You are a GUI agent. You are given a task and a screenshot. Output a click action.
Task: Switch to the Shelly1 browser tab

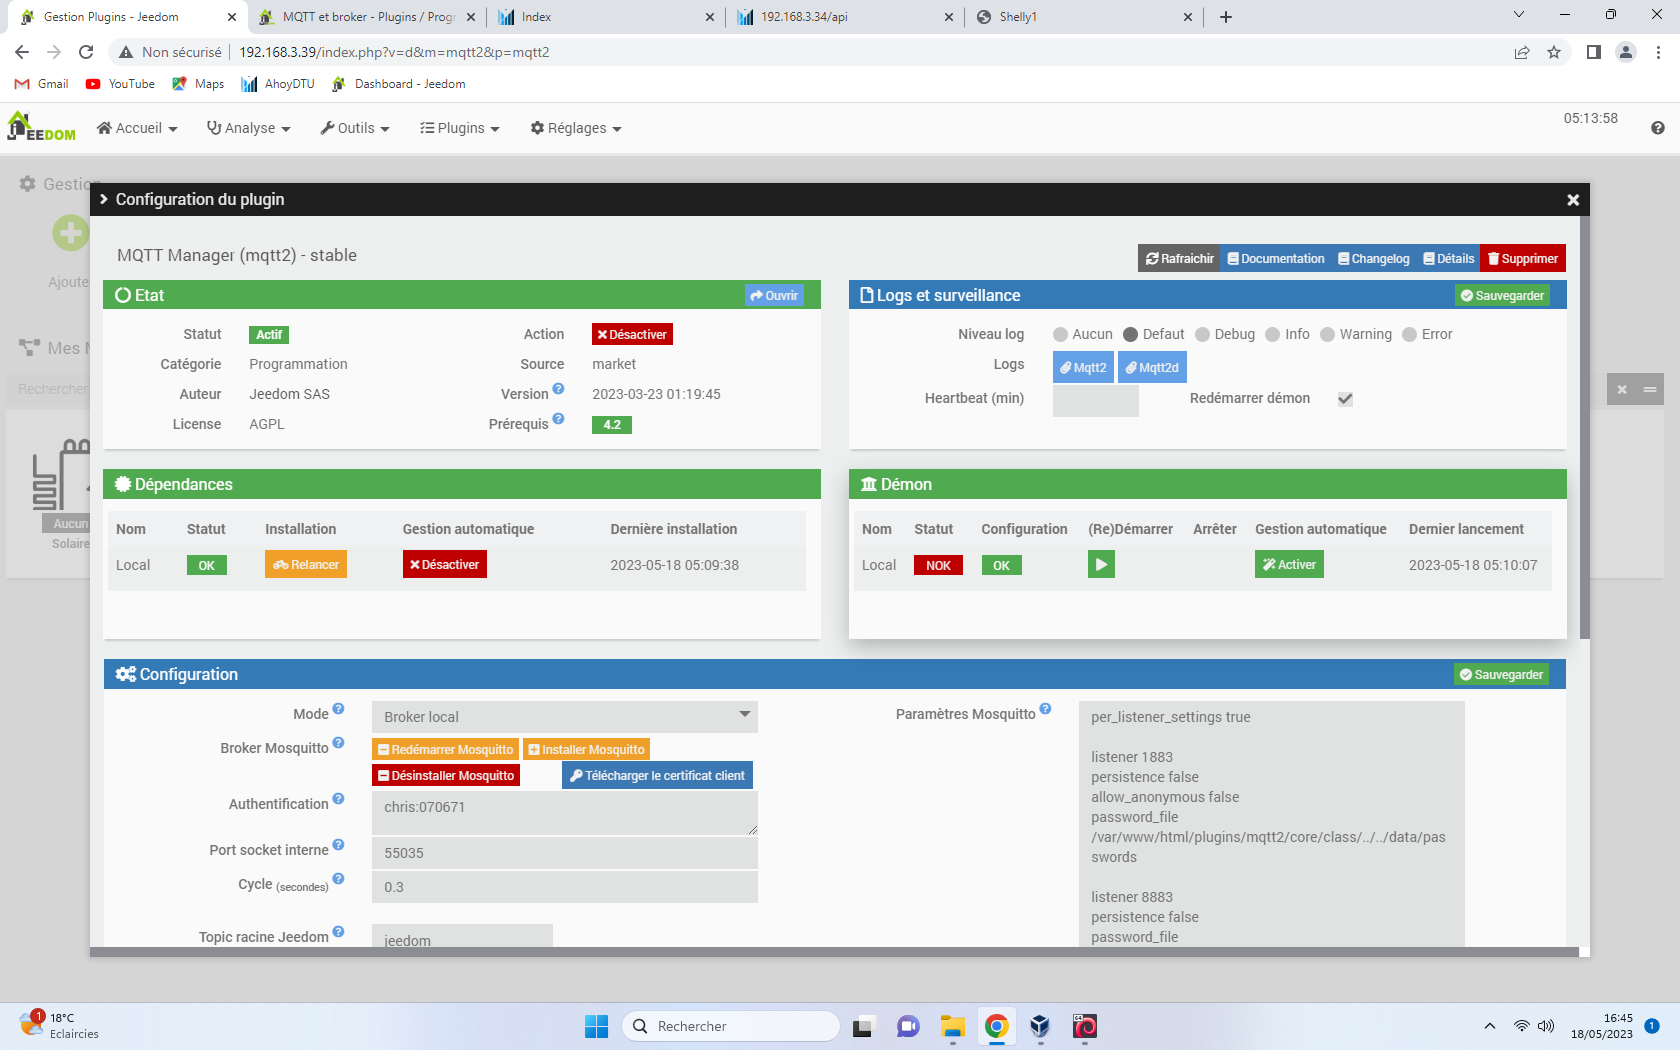coord(1085,17)
